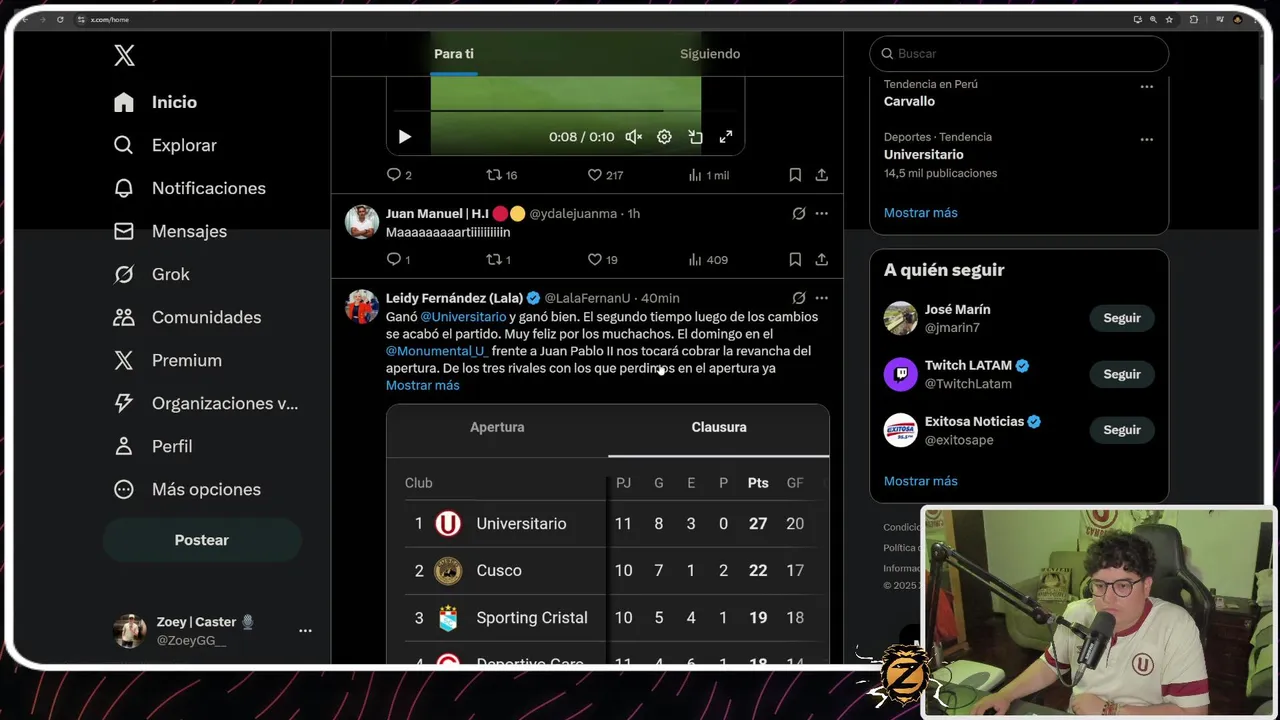Expand Más opciones menu
This screenshot has width=1280, height=720.
tap(187, 489)
